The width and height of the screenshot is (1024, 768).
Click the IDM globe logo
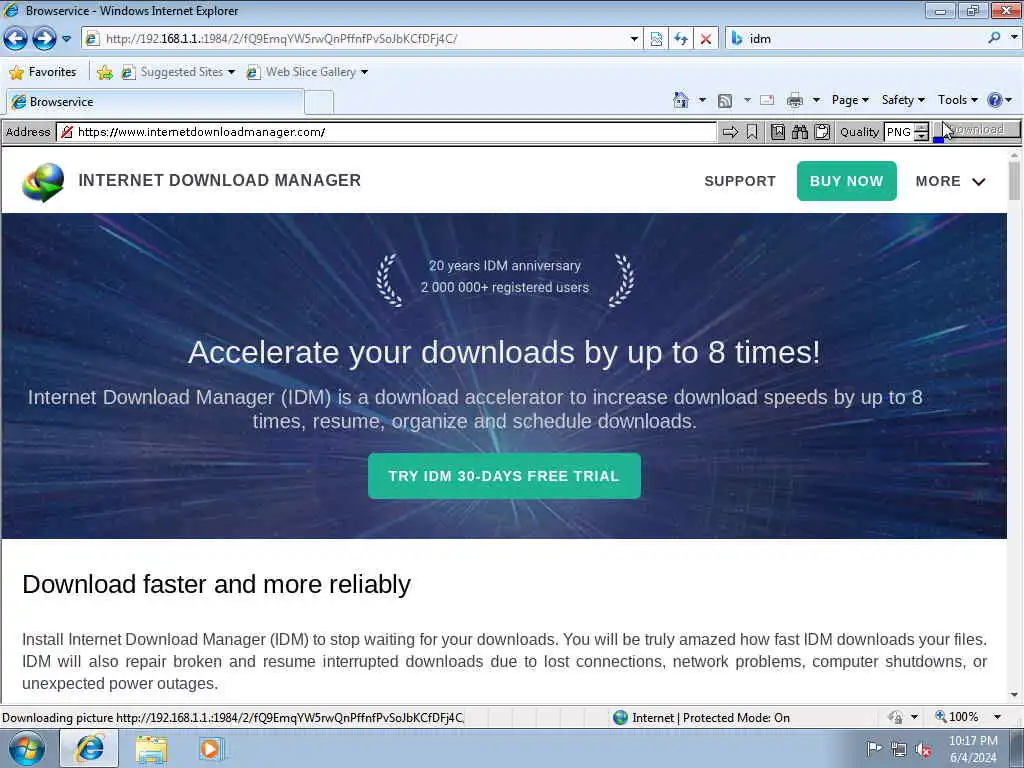[x=43, y=182]
